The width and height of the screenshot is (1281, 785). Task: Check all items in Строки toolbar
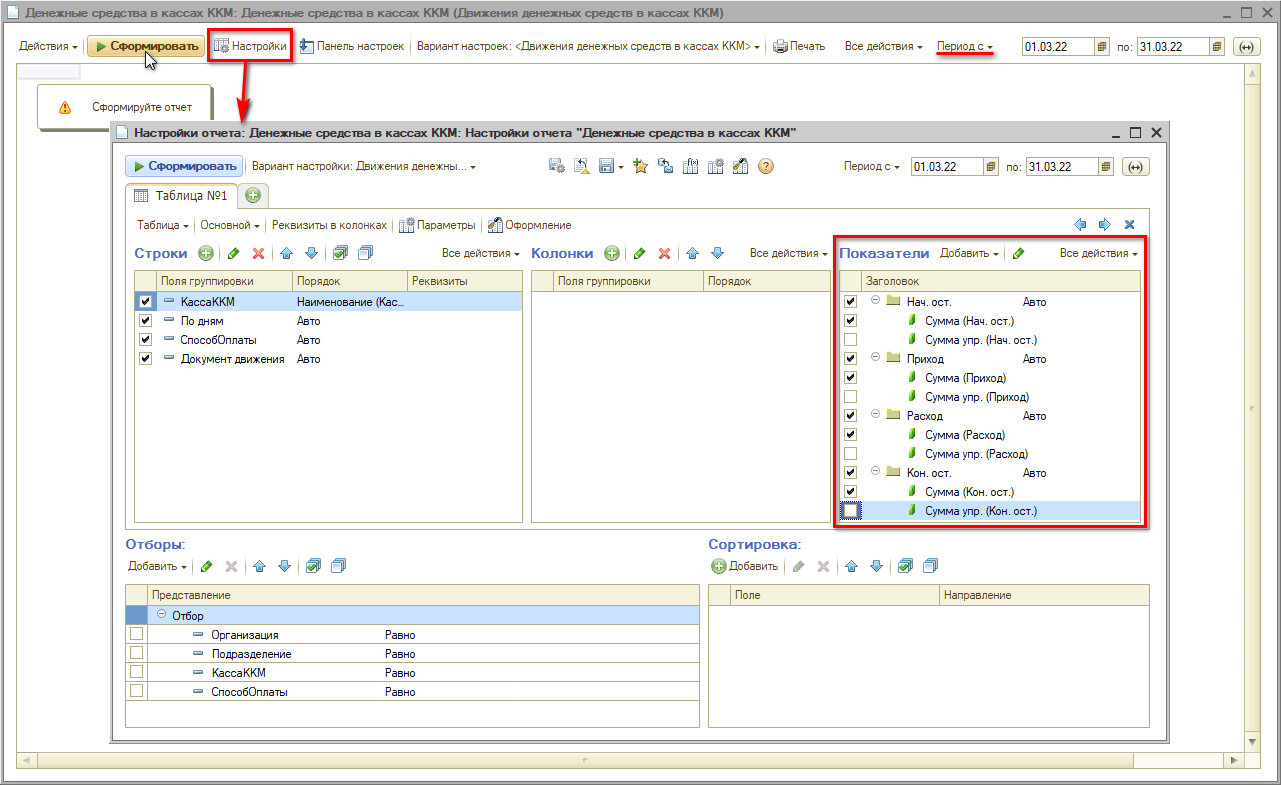click(x=340, y=254)
